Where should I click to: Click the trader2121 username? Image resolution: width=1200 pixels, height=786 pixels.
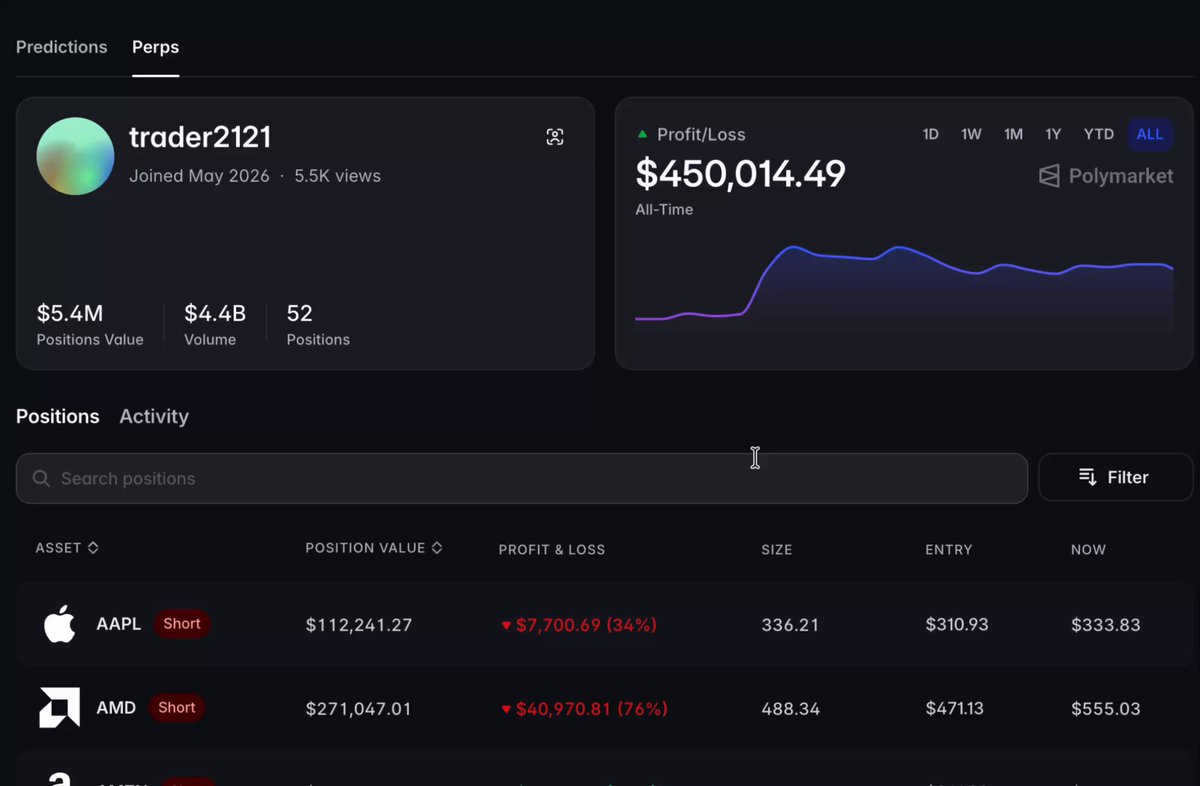coord(200,137)
